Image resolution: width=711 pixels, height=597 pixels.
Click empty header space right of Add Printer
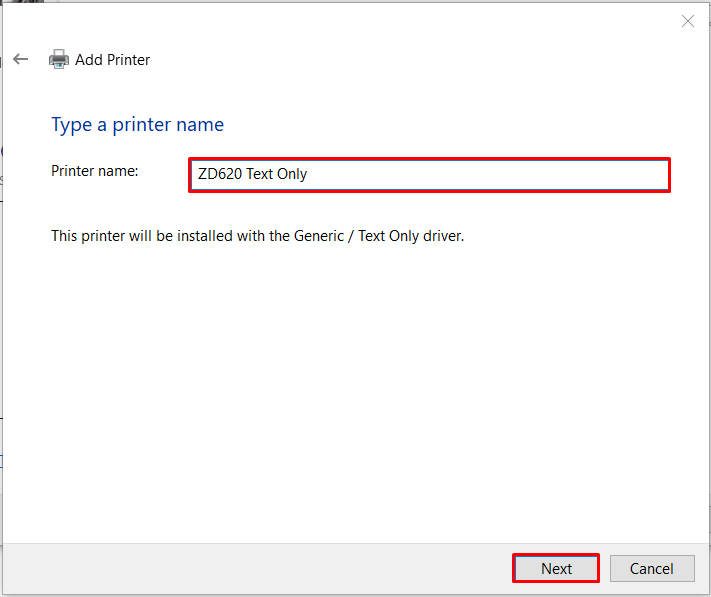pyautogui.click(x=408, y=60)
